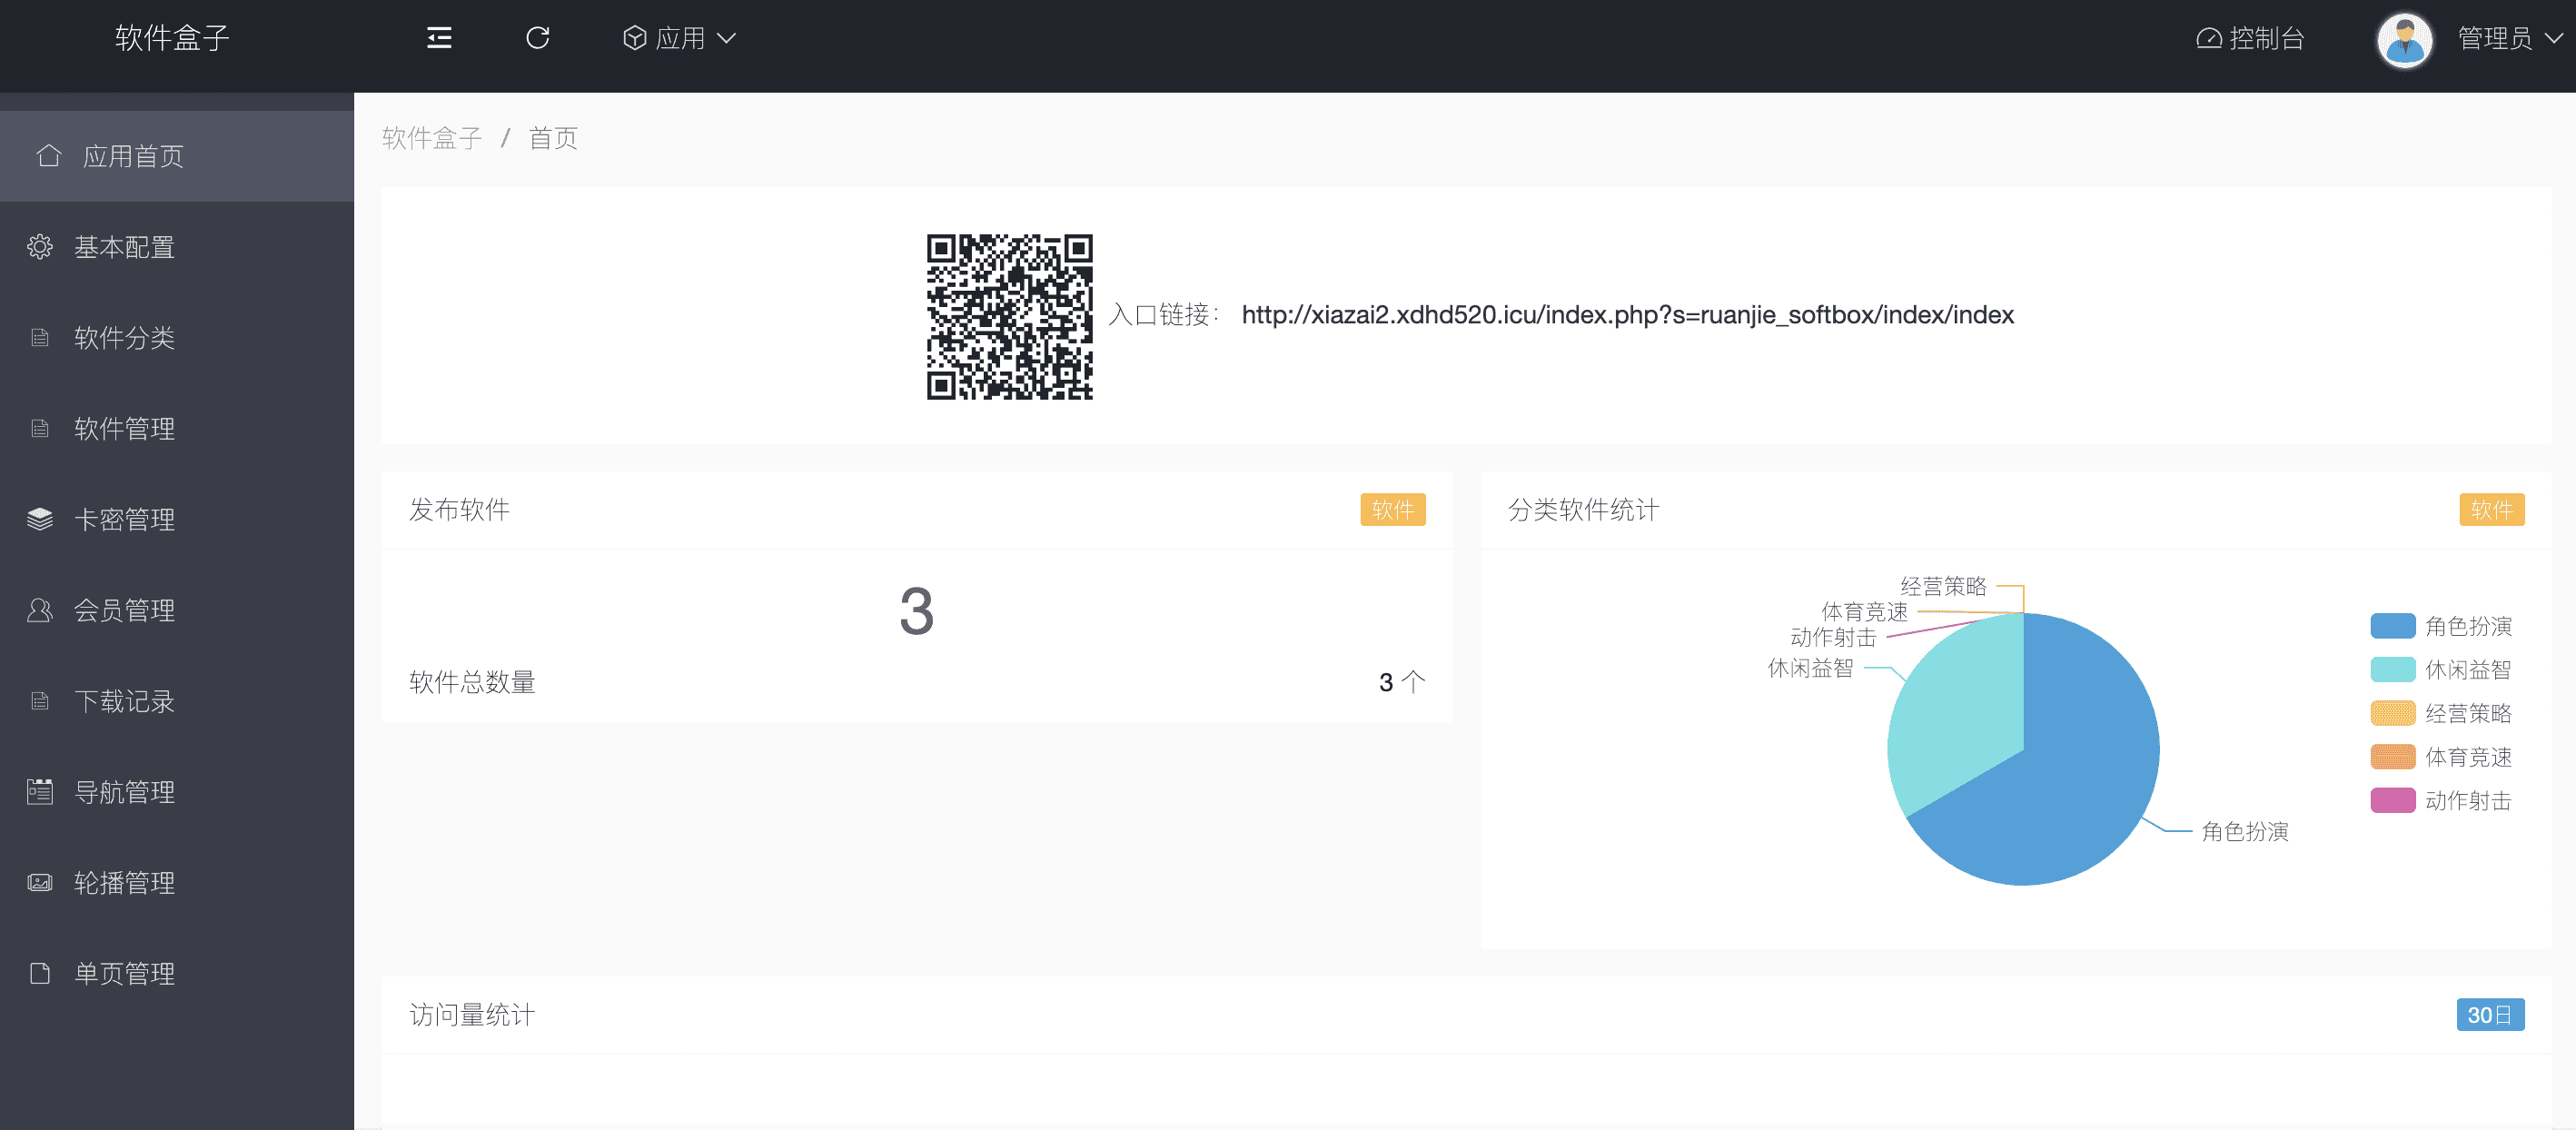Toggle 经营策略 legend yellow swatch

coord(2392,714)
